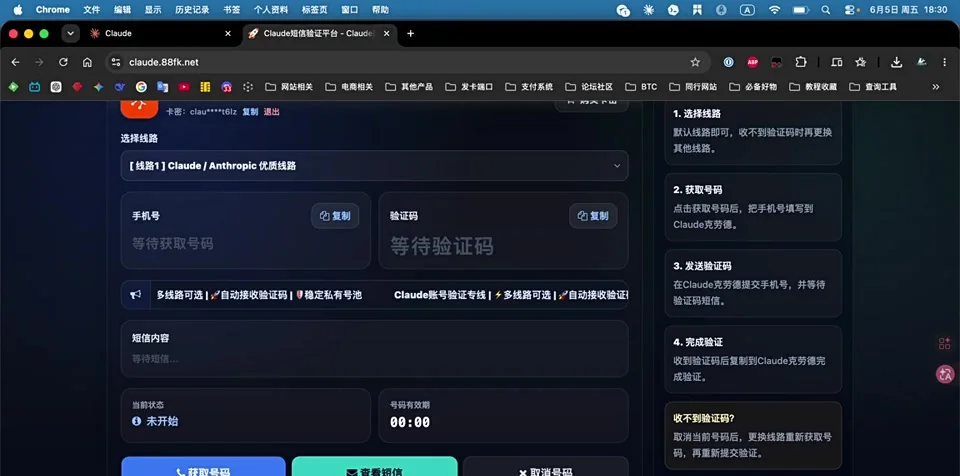Click the 查看短信 button
The width and height of the screenshot is (960, 476).
pyautogui.click(x=375, y=467)
